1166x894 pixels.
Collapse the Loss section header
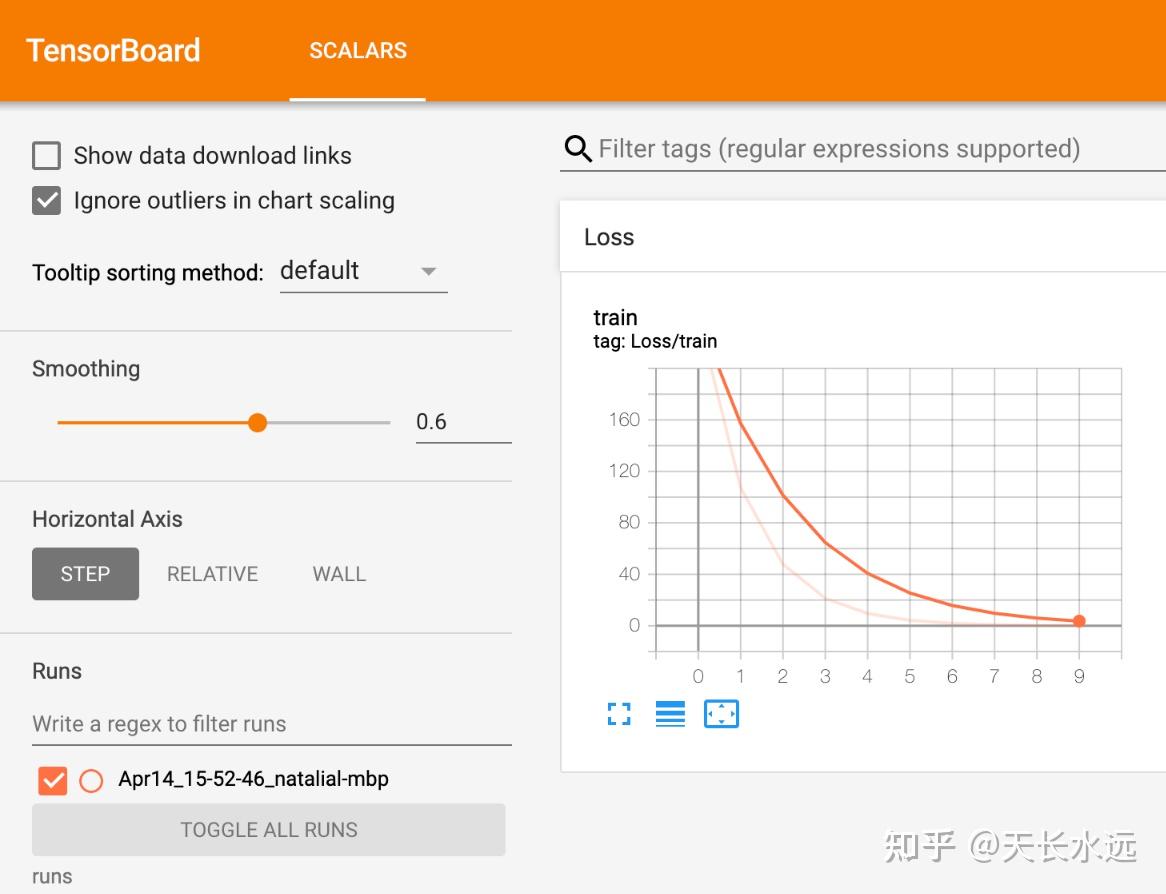click(x=609, y=238)
